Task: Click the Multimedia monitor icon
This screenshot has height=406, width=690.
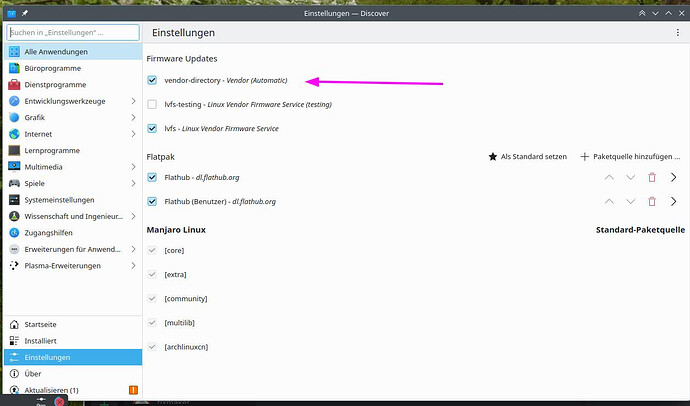Action: click(14, 167)
